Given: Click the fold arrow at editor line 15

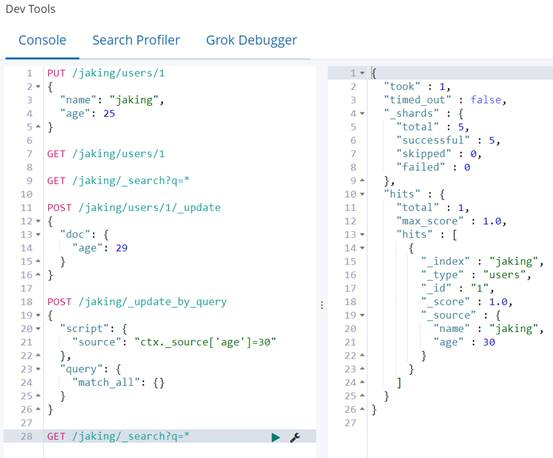Looking at the screenshot, I should [38, 261].
